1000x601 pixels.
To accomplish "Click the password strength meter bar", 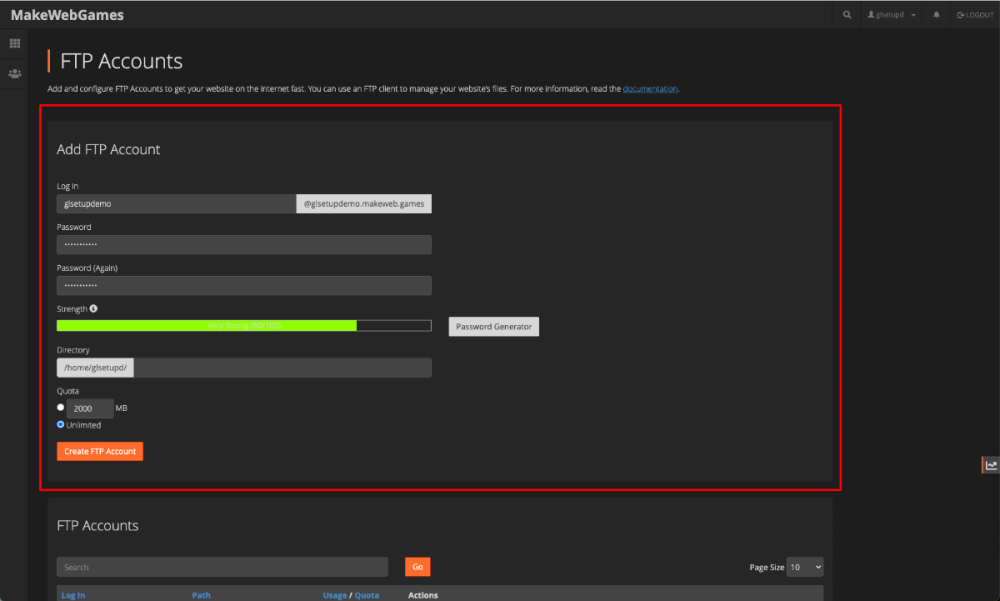I will point(243,326).
